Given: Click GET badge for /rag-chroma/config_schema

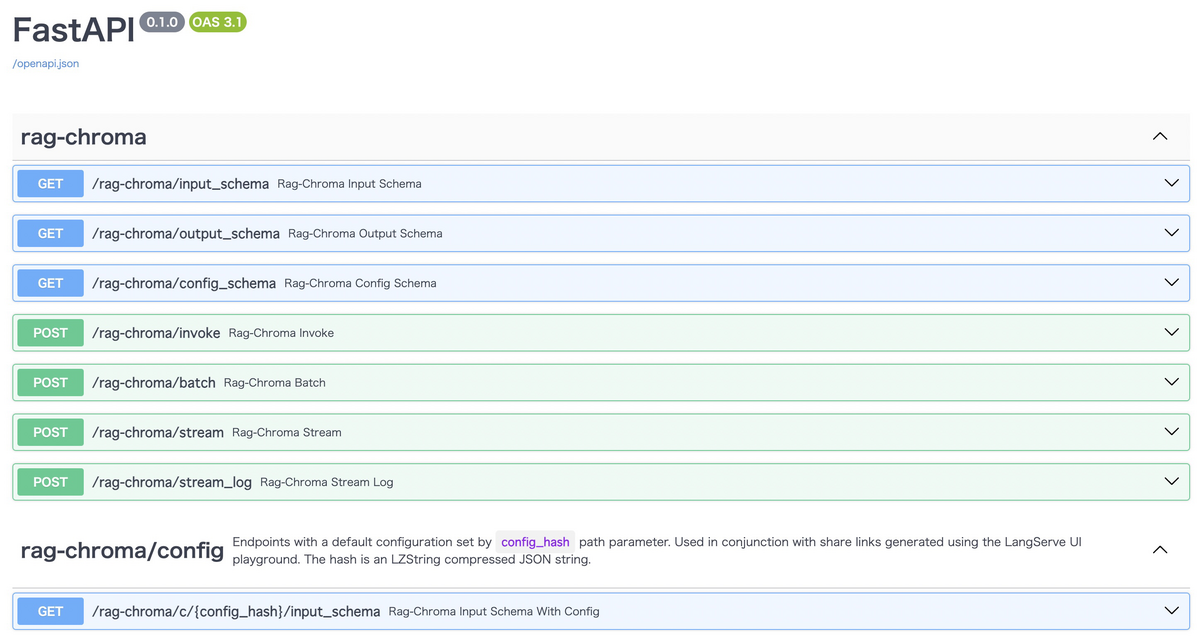Looking at the screenshot, I should 51,283.
